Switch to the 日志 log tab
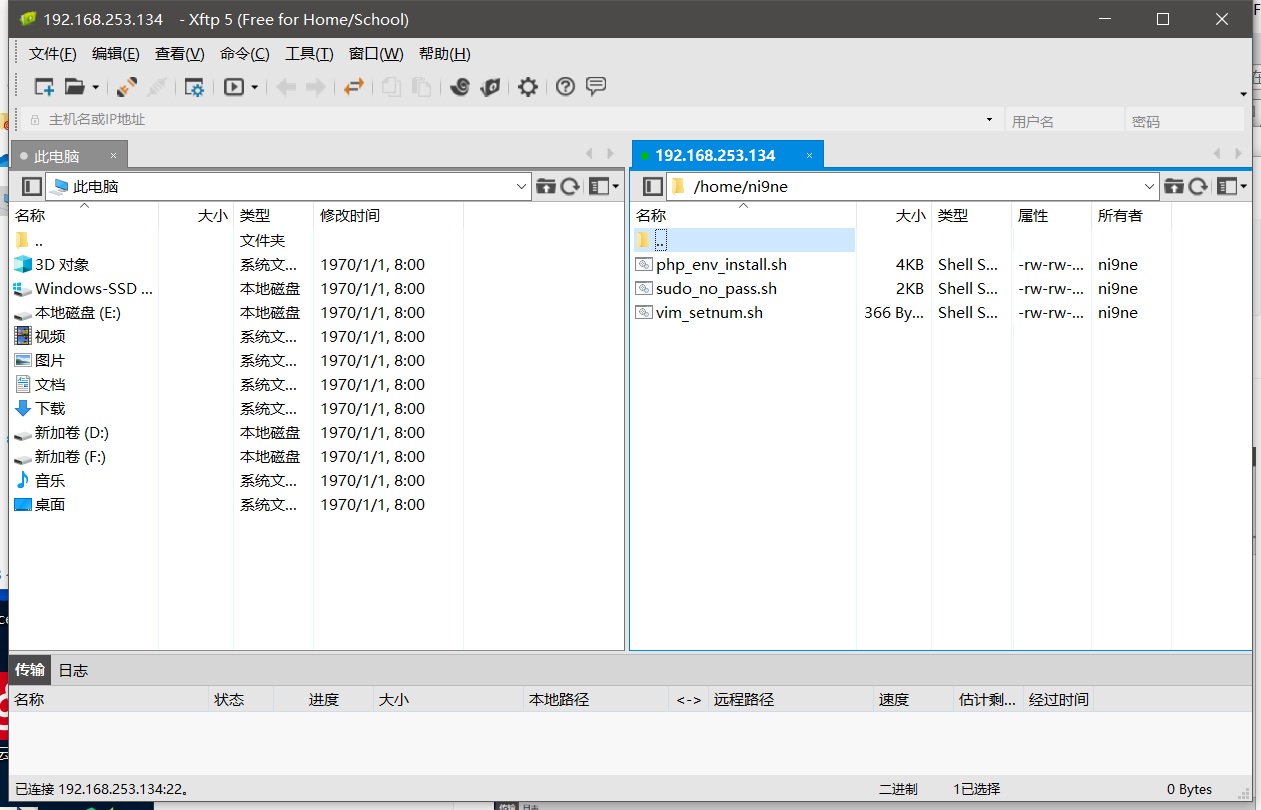The image size is (1261, 810). [x=73, y=670]
